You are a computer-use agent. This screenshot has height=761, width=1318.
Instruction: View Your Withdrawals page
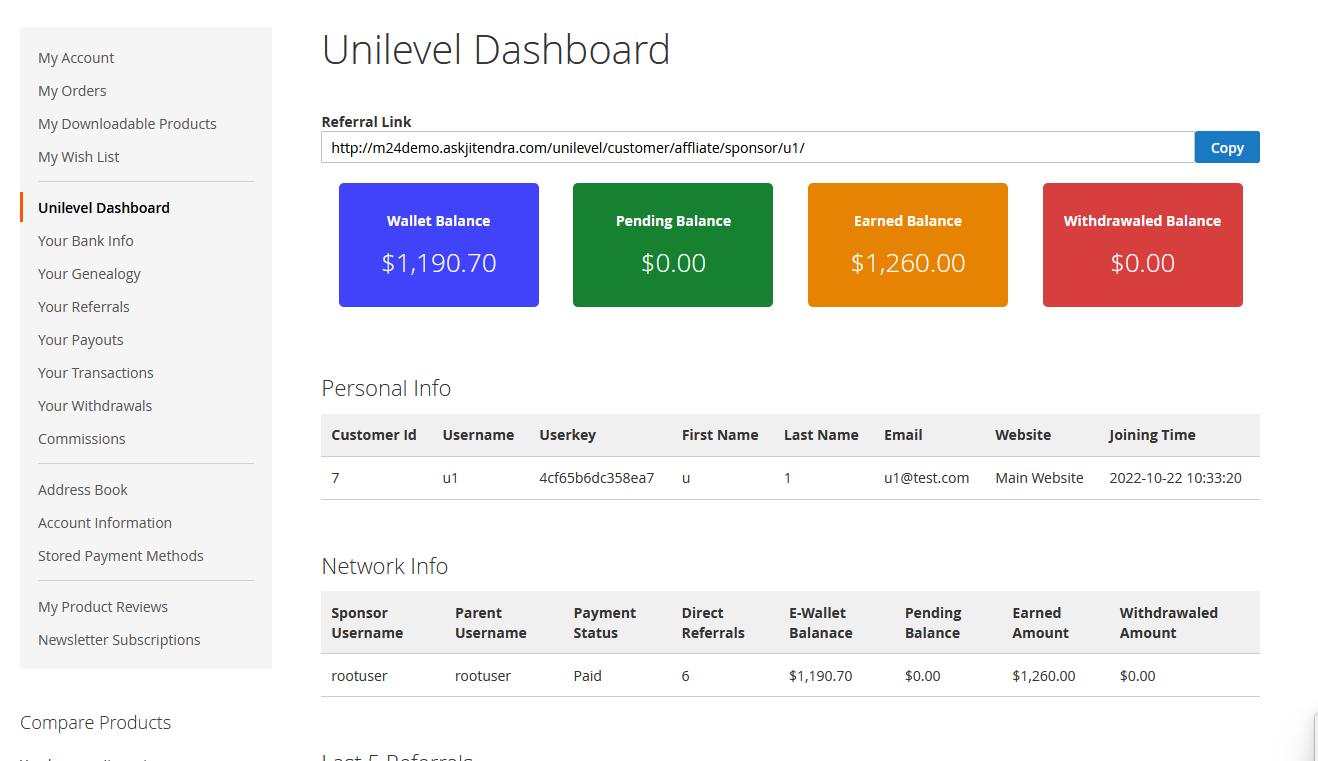pyautogui.click(x=95, y=406)
